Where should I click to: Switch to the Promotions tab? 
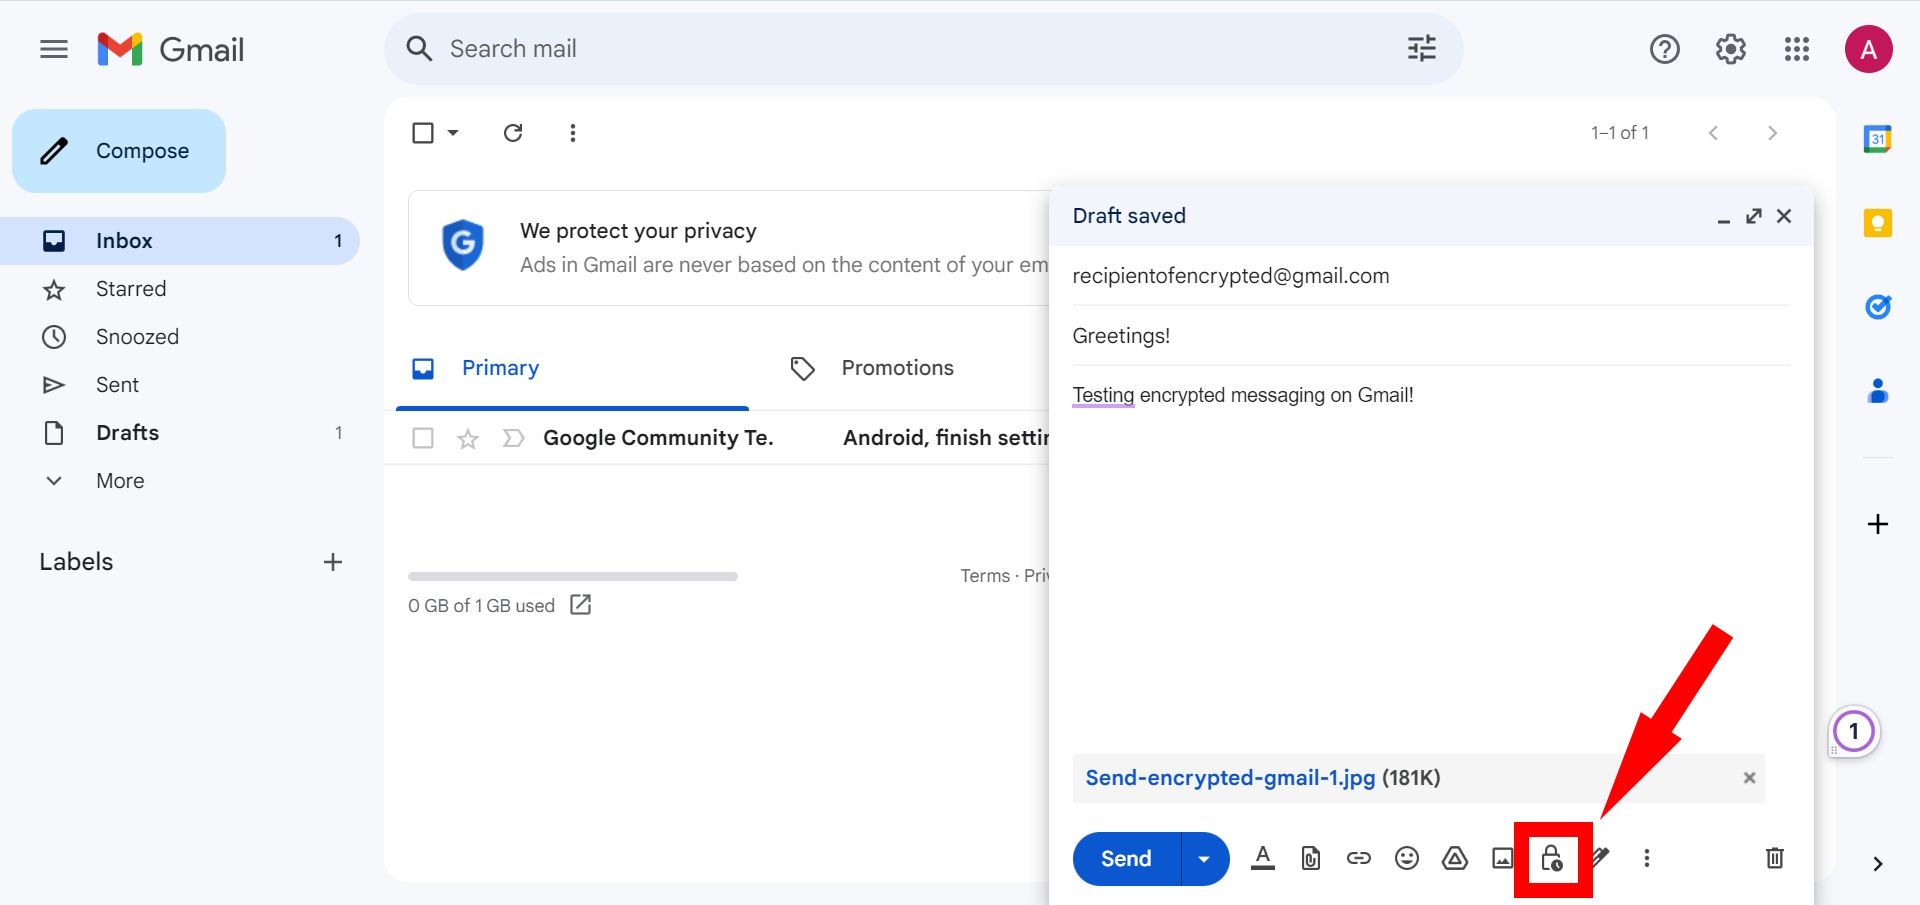coord(897,368)
